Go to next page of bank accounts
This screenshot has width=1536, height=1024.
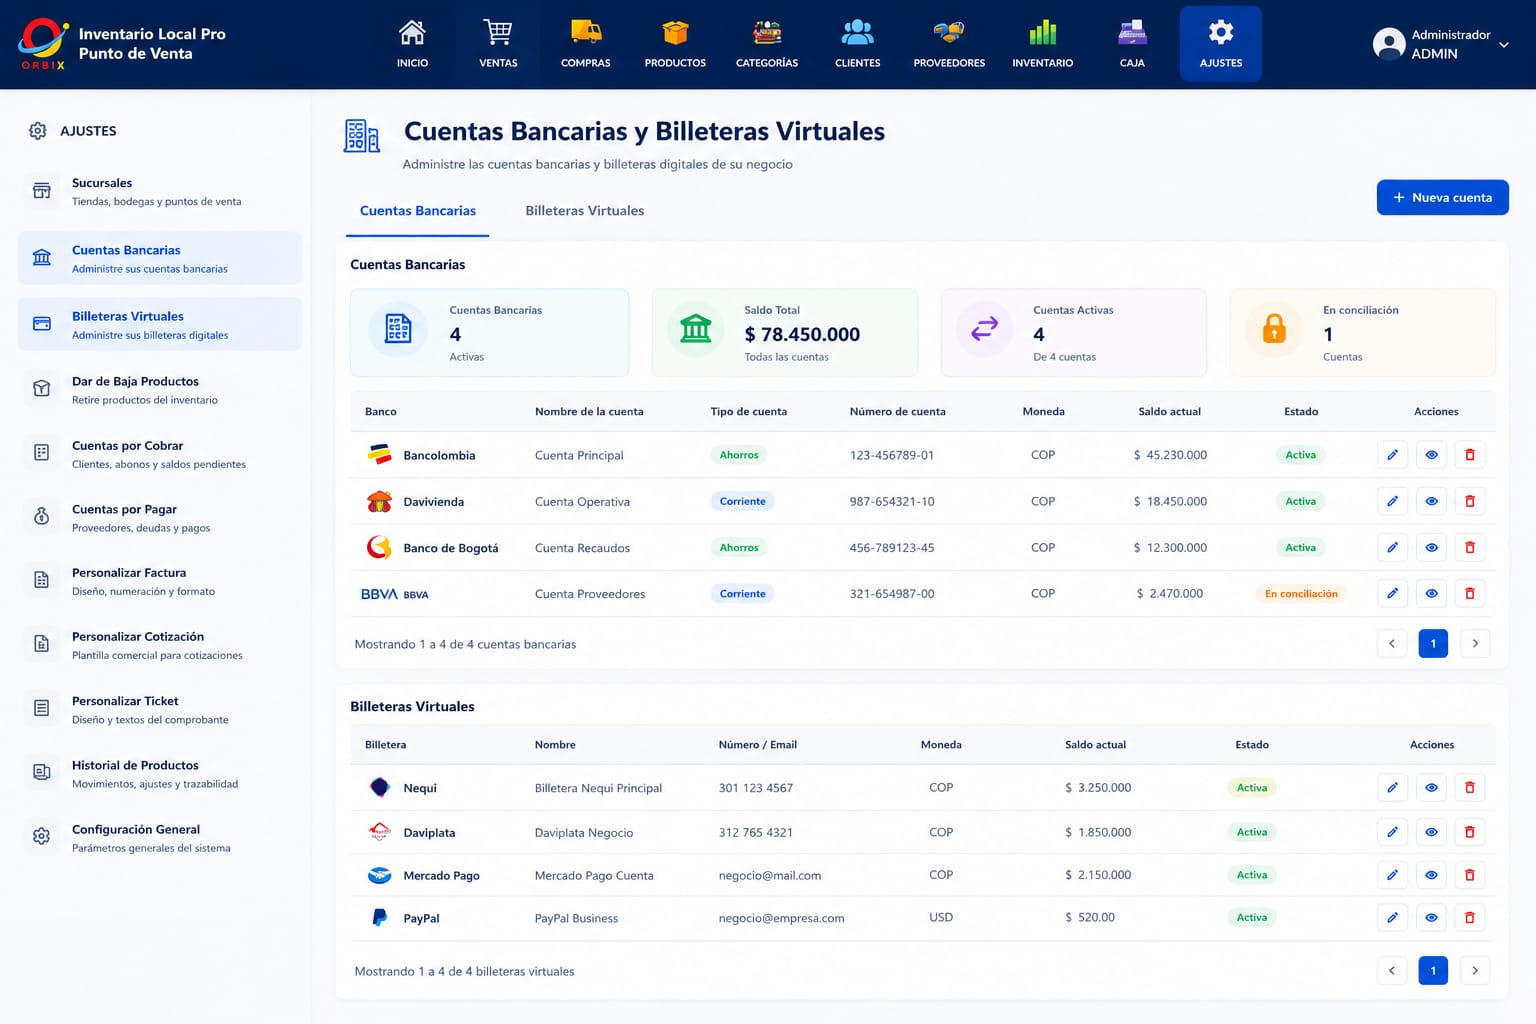click(1475, 643)
